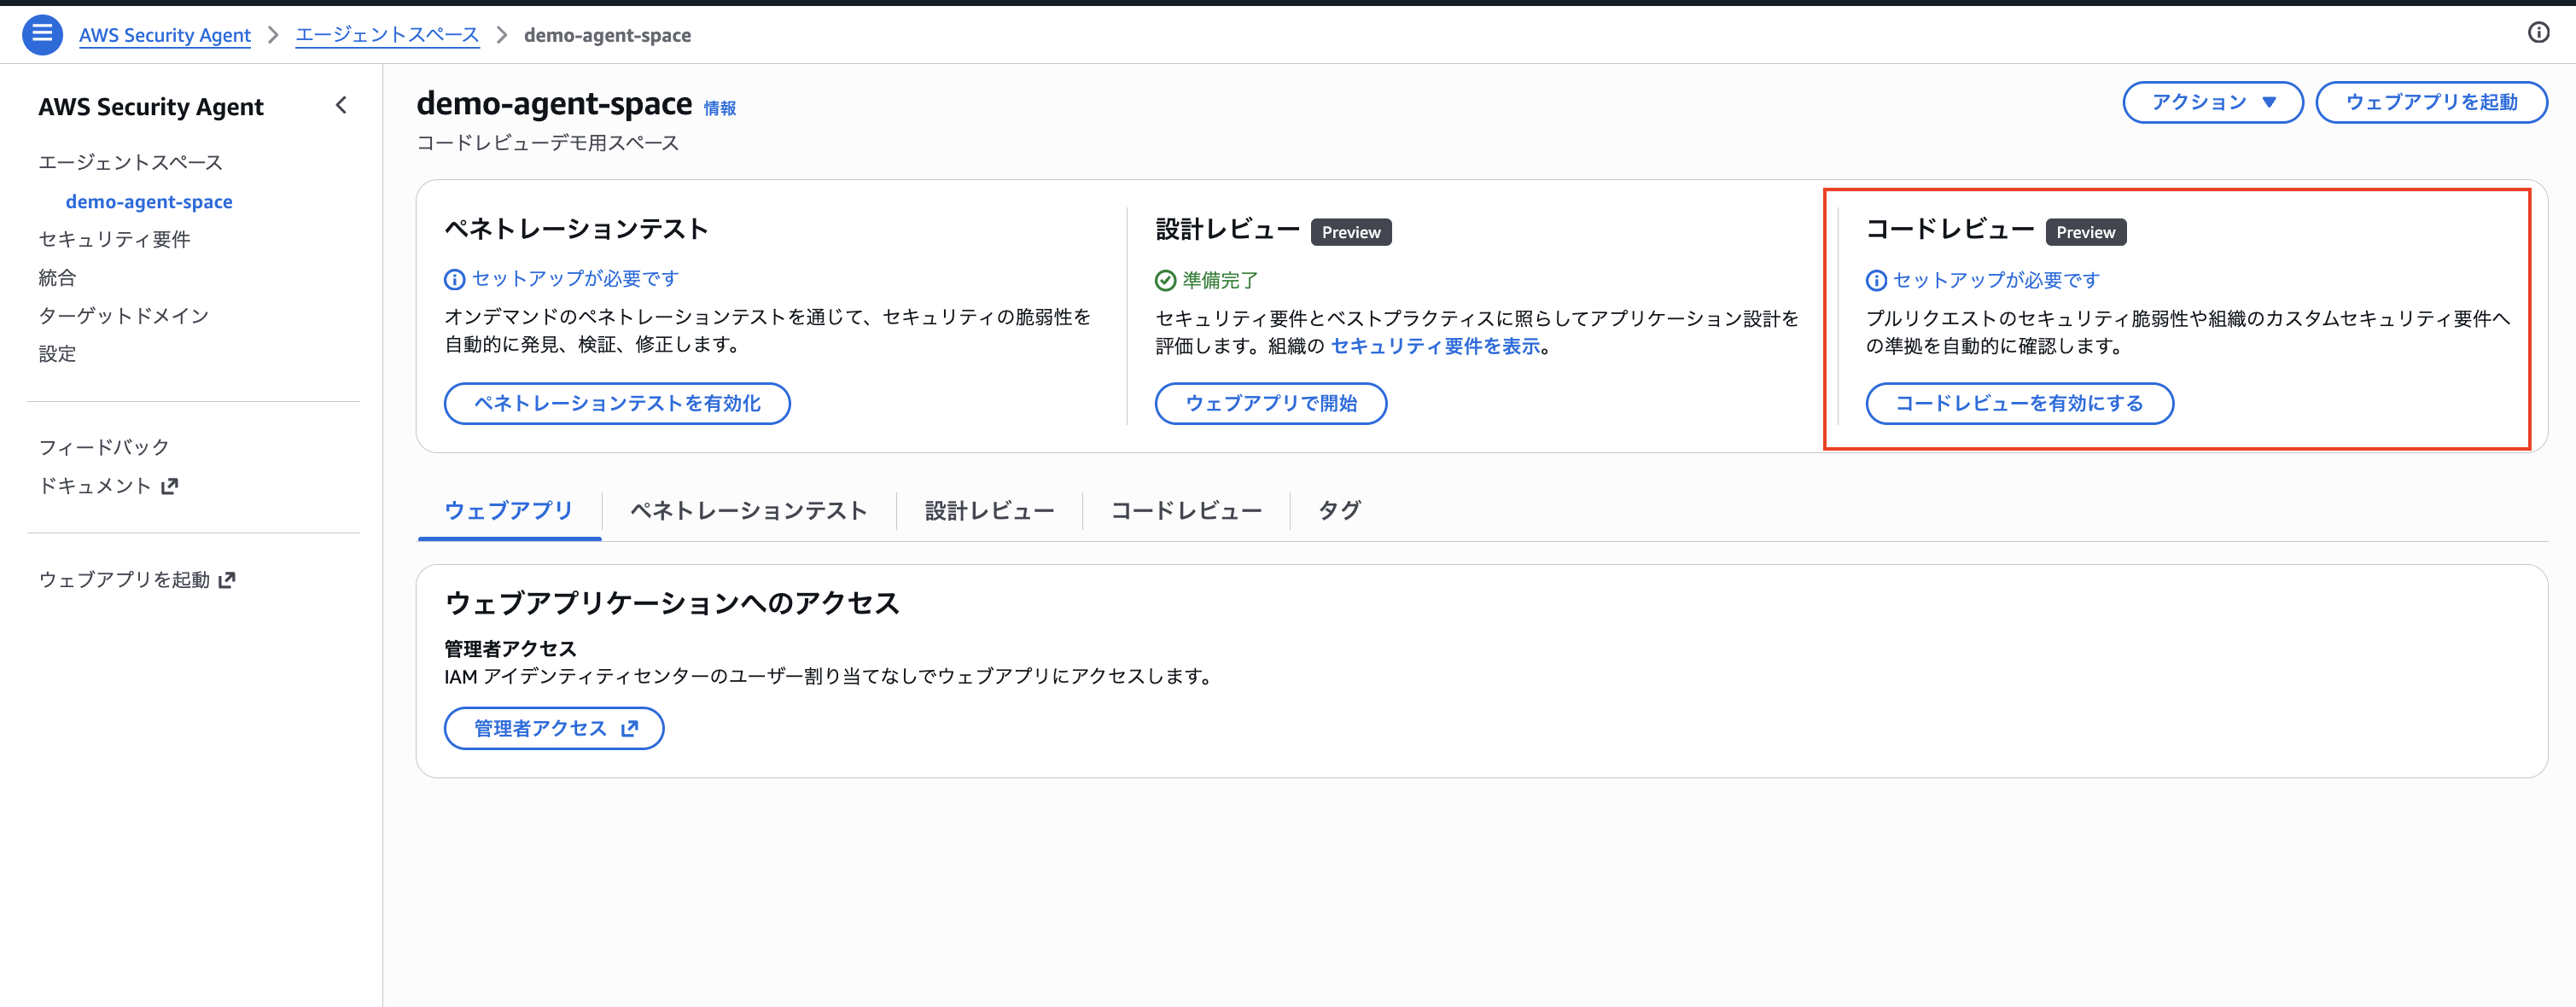Click the external-link icon beside sidebar ウェブアプリを起動
2576x1007 pixels.
228,579
